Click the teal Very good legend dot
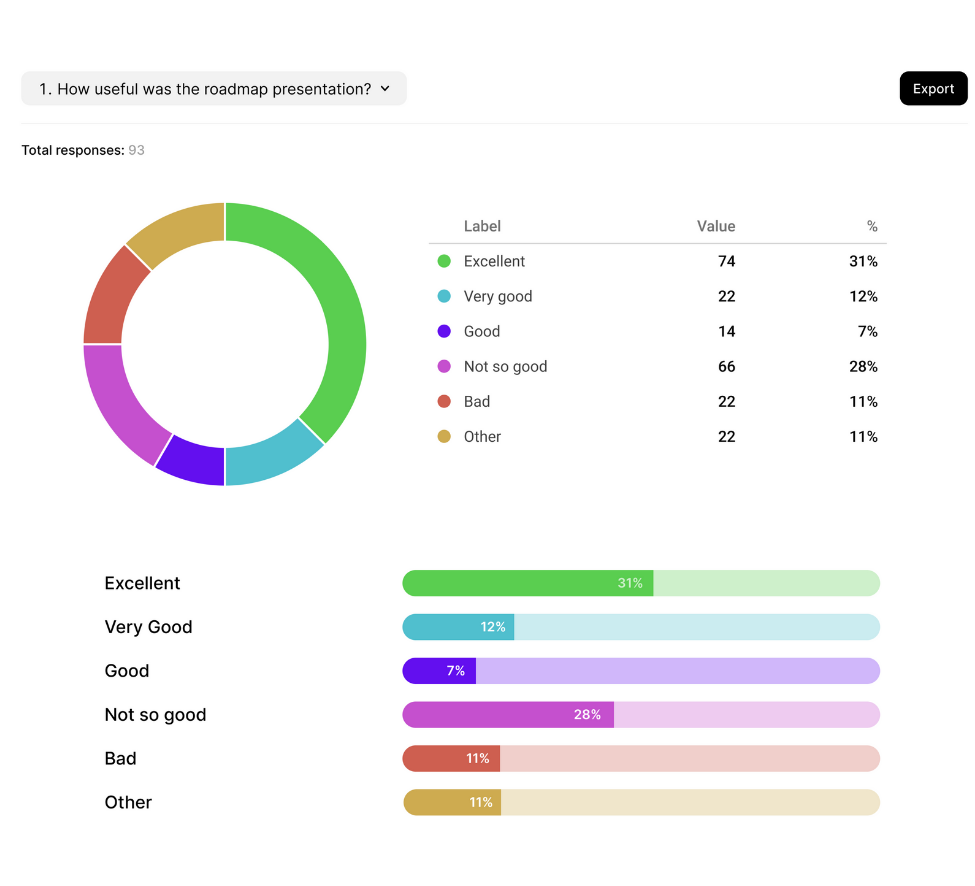Viewport: 975px width, 886px height. point(444,296)
